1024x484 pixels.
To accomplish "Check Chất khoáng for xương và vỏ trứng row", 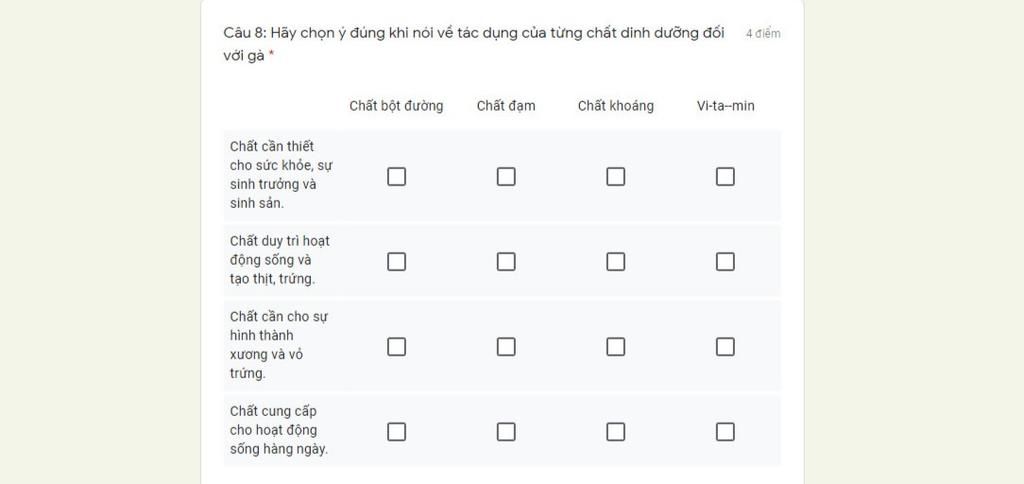I will 615,346.
